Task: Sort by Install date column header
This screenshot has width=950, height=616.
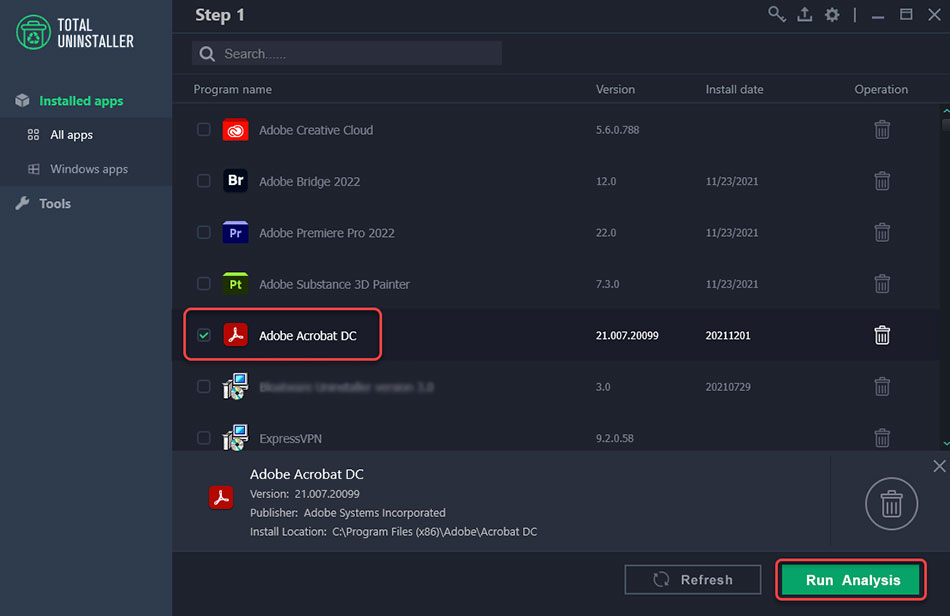Action: [734, 89]
